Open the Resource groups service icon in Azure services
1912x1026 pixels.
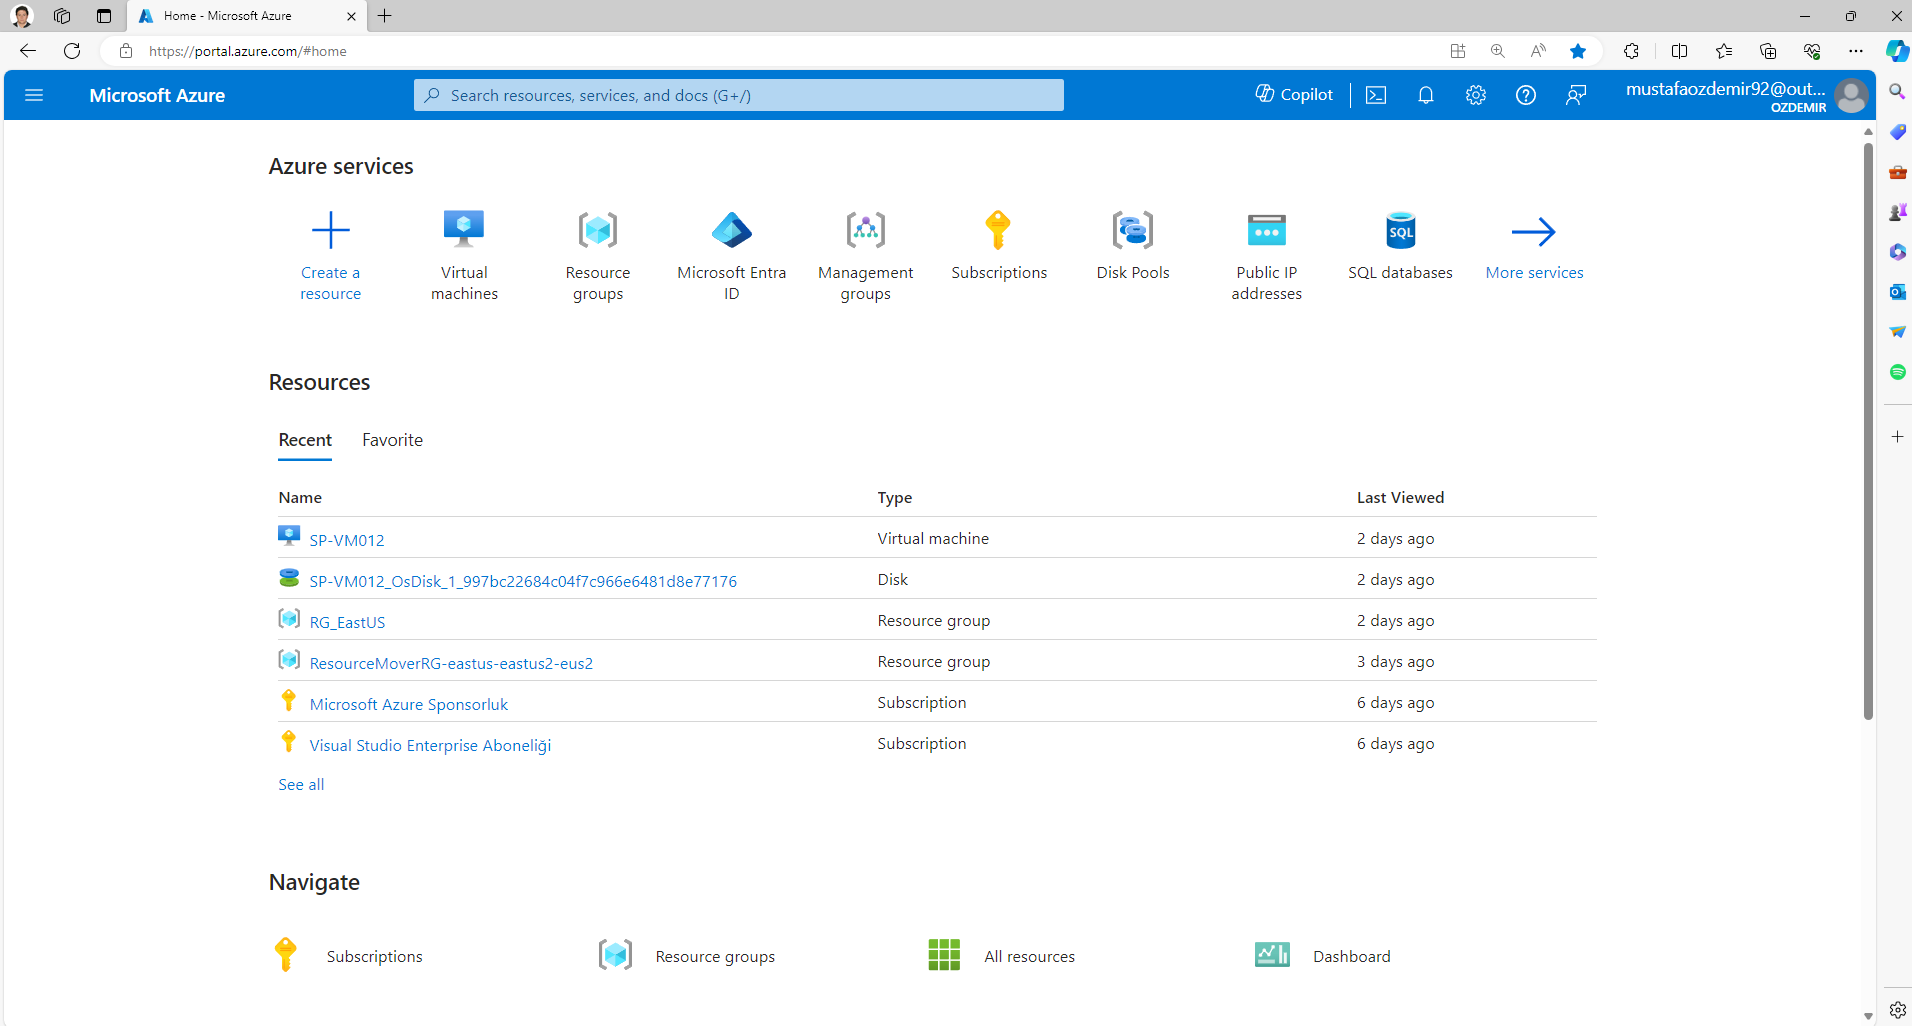[598, 230]
